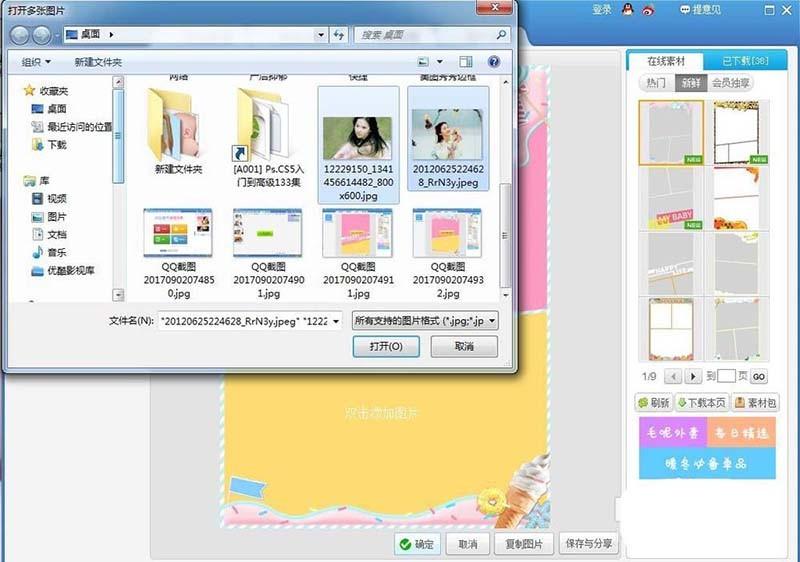Toggle the preview pane icon

tap(465, 62)
